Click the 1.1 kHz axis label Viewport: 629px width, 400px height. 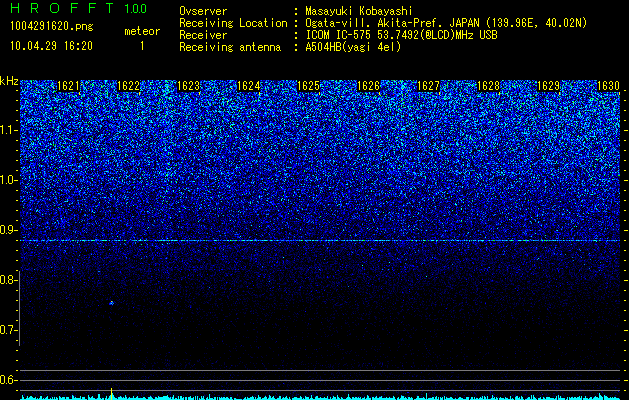[x=7, y=130]
